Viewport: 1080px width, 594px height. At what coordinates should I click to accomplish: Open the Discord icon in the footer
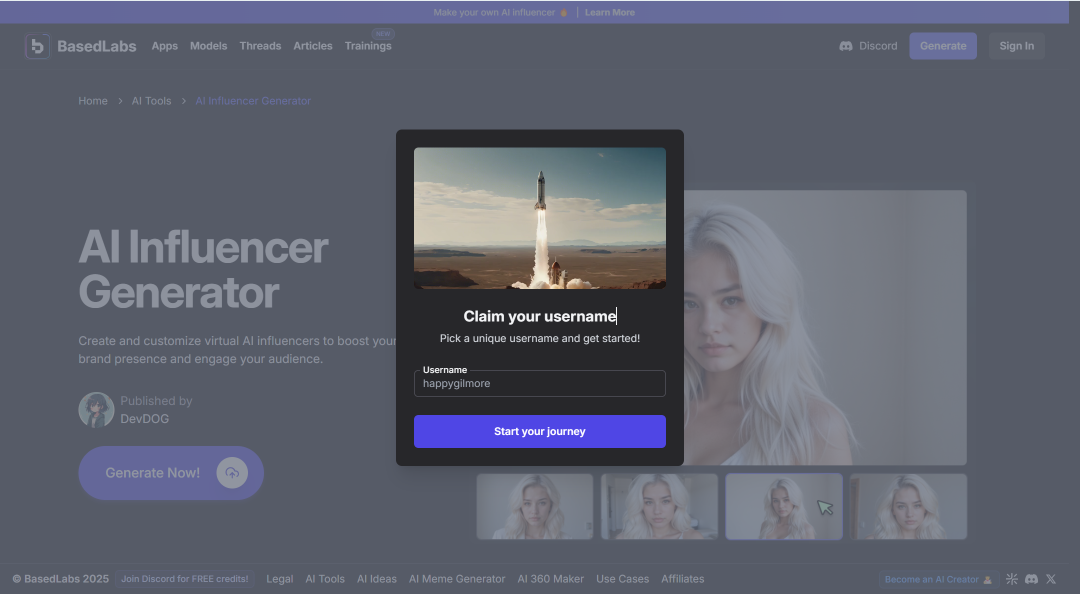pyautogui.click(x=1031, y=580)
